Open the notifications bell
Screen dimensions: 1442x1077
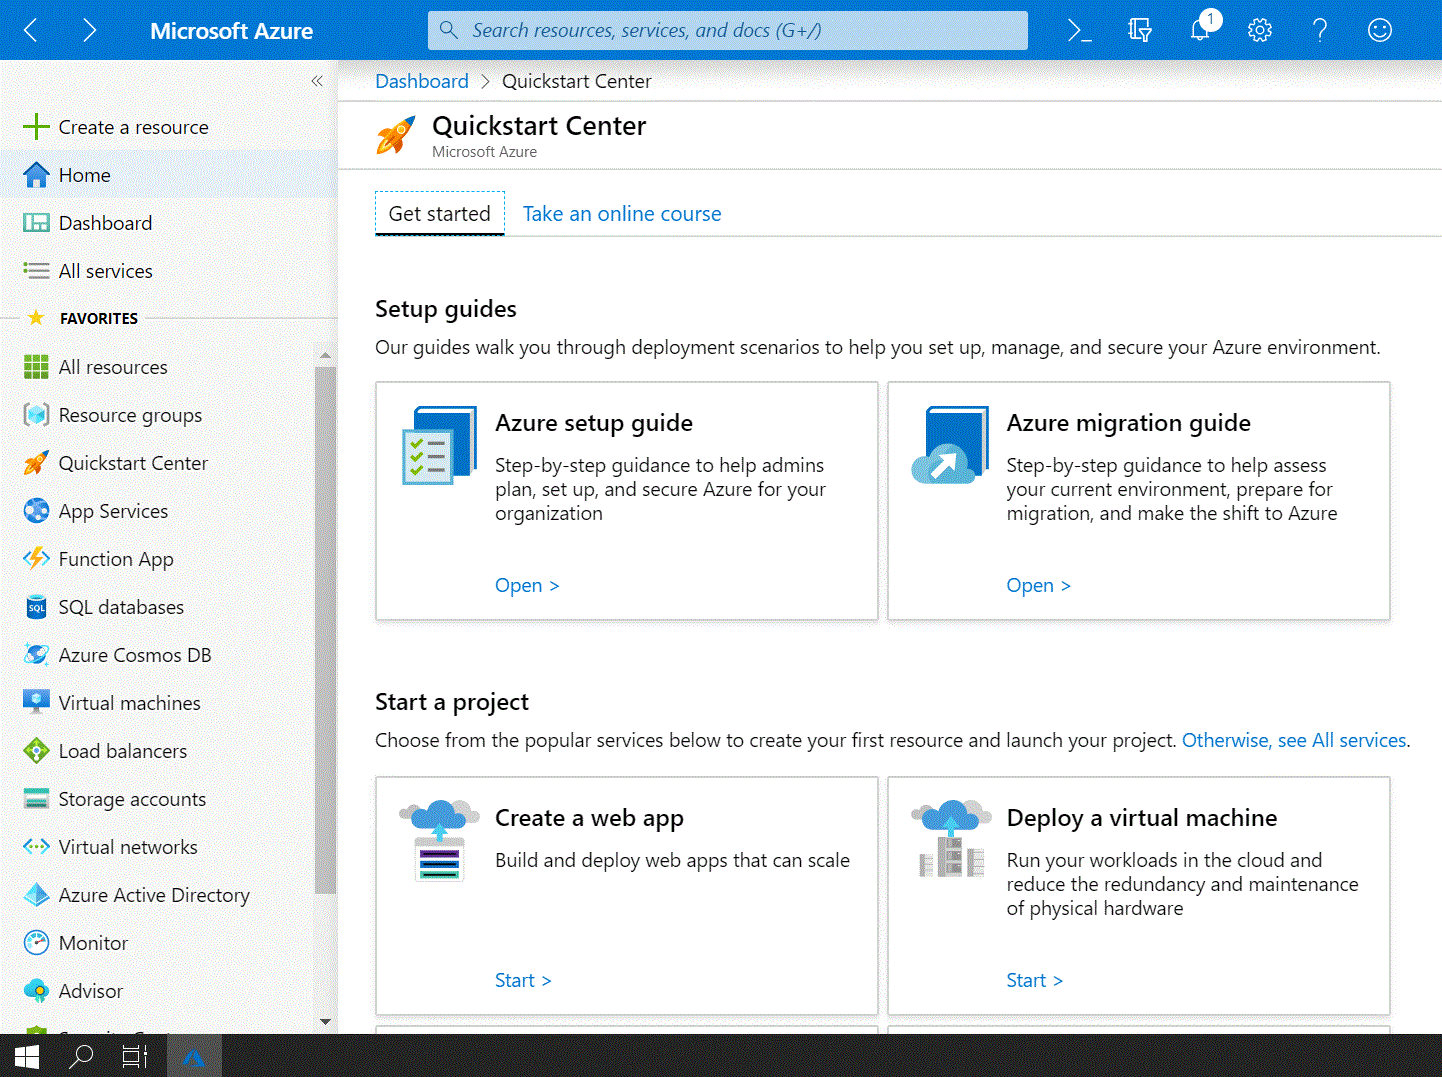coord(1200,30)
